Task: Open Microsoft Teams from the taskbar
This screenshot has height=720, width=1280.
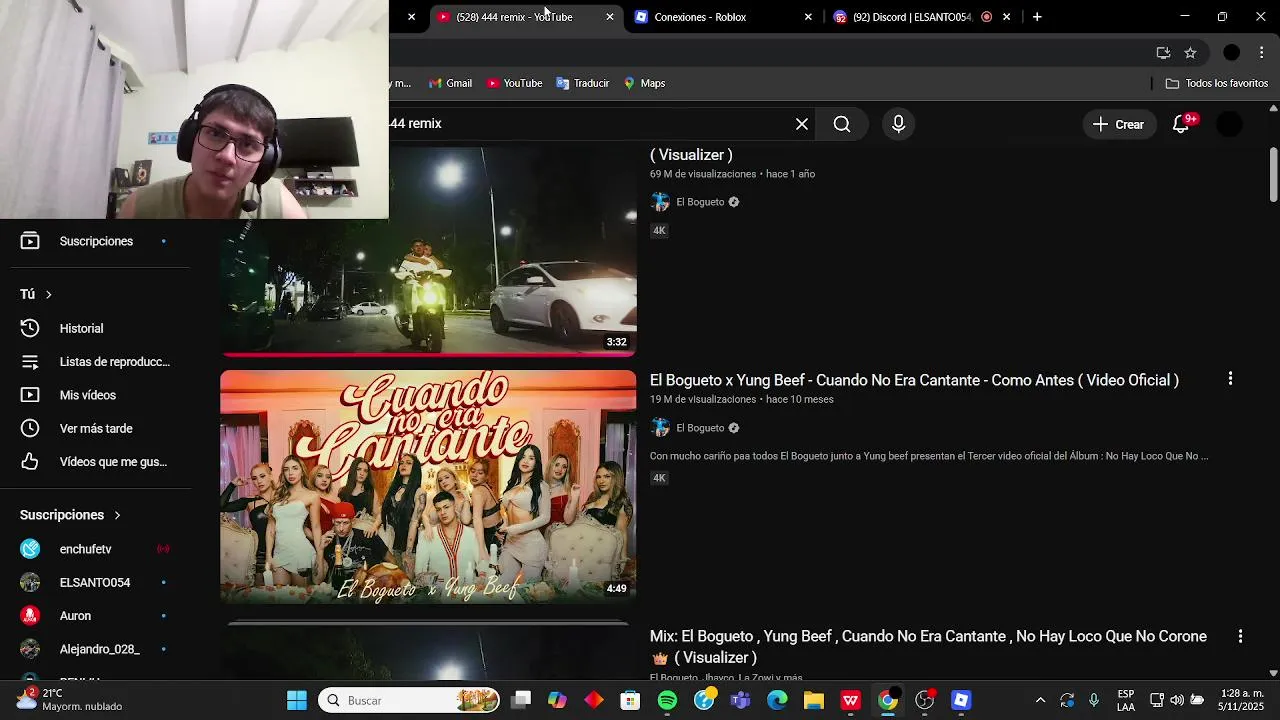Action: pos(741,700)
